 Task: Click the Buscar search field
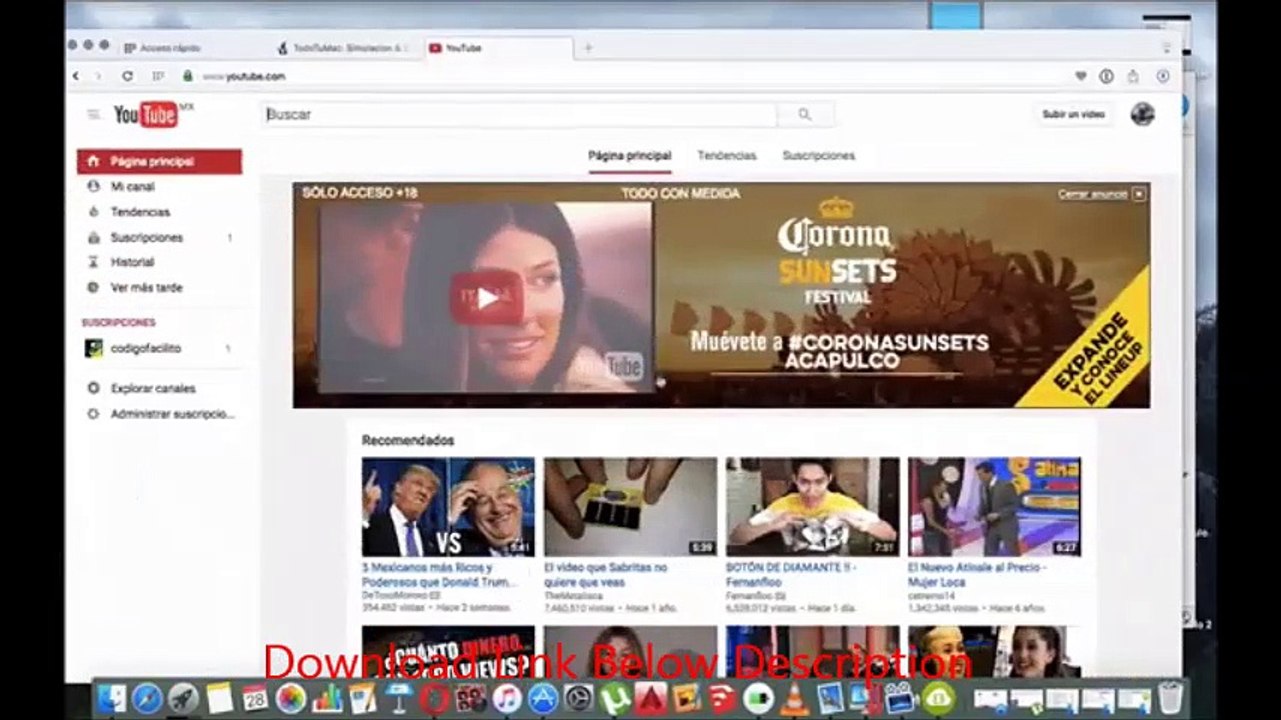[x=519, y=115]
